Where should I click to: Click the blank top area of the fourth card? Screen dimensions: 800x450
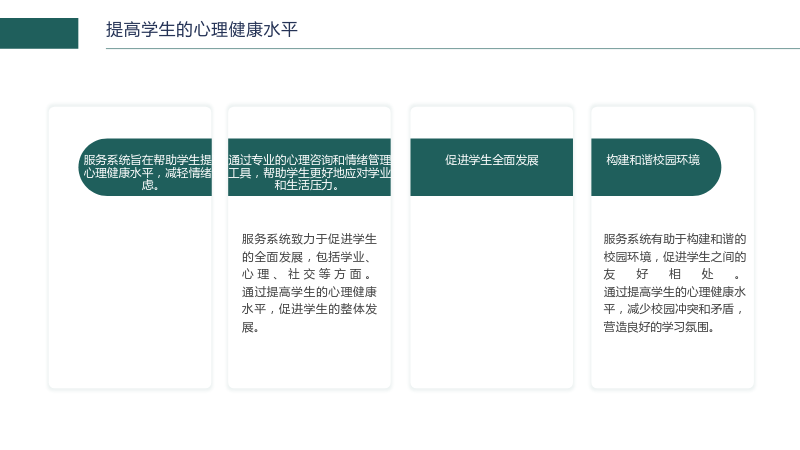pyautogui.click(x=672, y=122)
